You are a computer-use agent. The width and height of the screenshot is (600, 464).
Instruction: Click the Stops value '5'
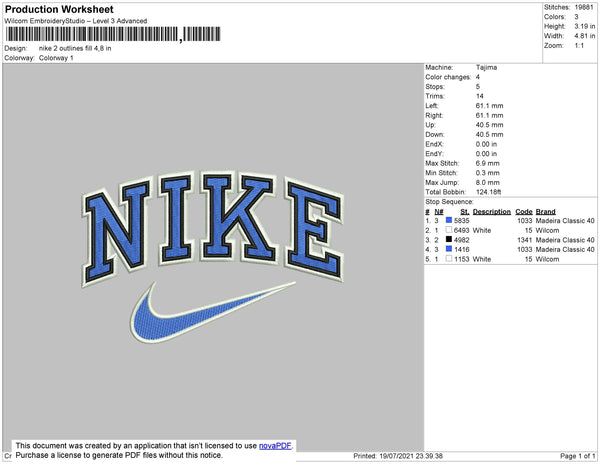478,86
